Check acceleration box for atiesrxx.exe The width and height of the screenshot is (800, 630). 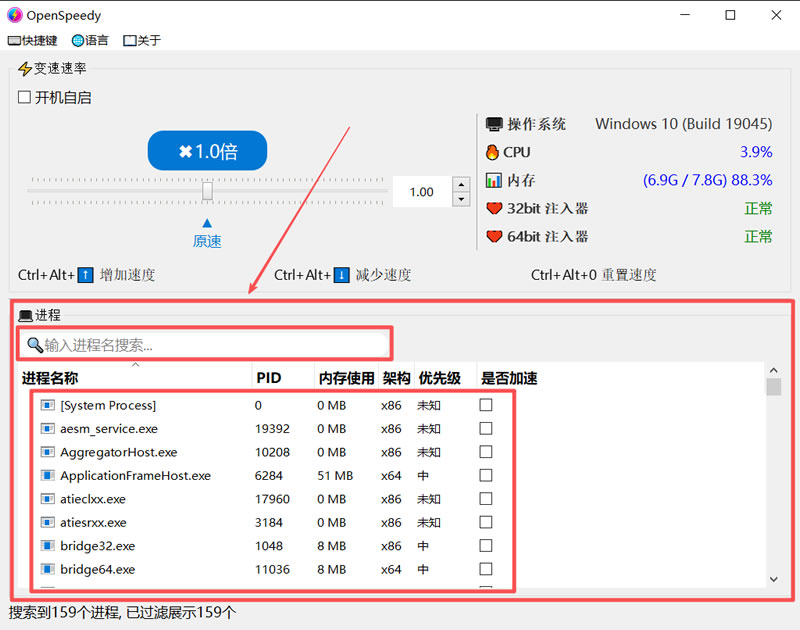coord(486,522)
